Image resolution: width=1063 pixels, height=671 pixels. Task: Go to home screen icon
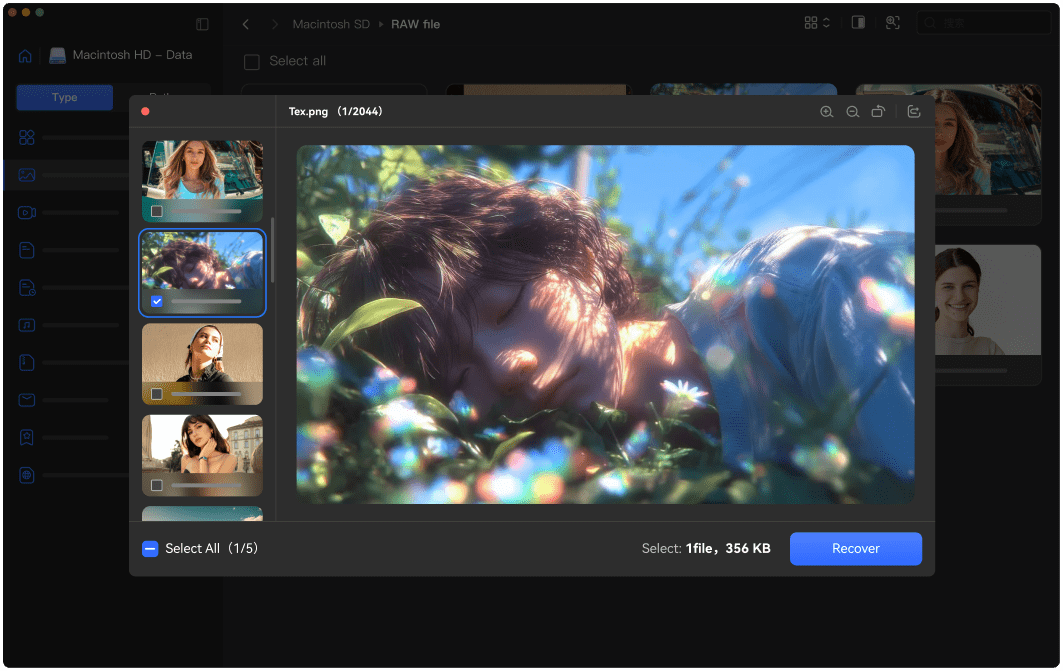pos(25,56)
